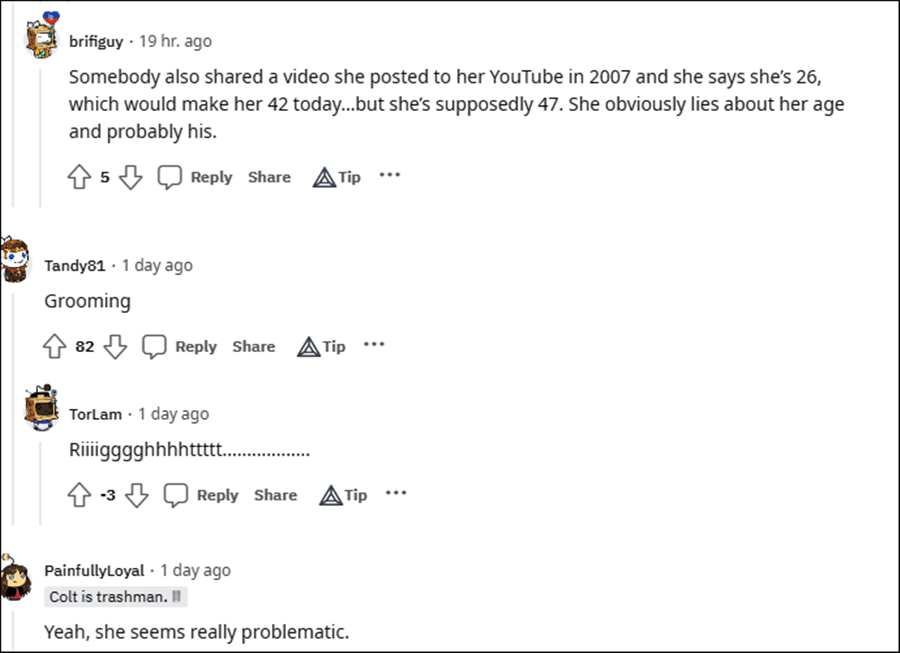Select the Tip triangle icon under brifiguy's comment
The height and width of the screenshot is (653, 900).
tap(325, 176)
